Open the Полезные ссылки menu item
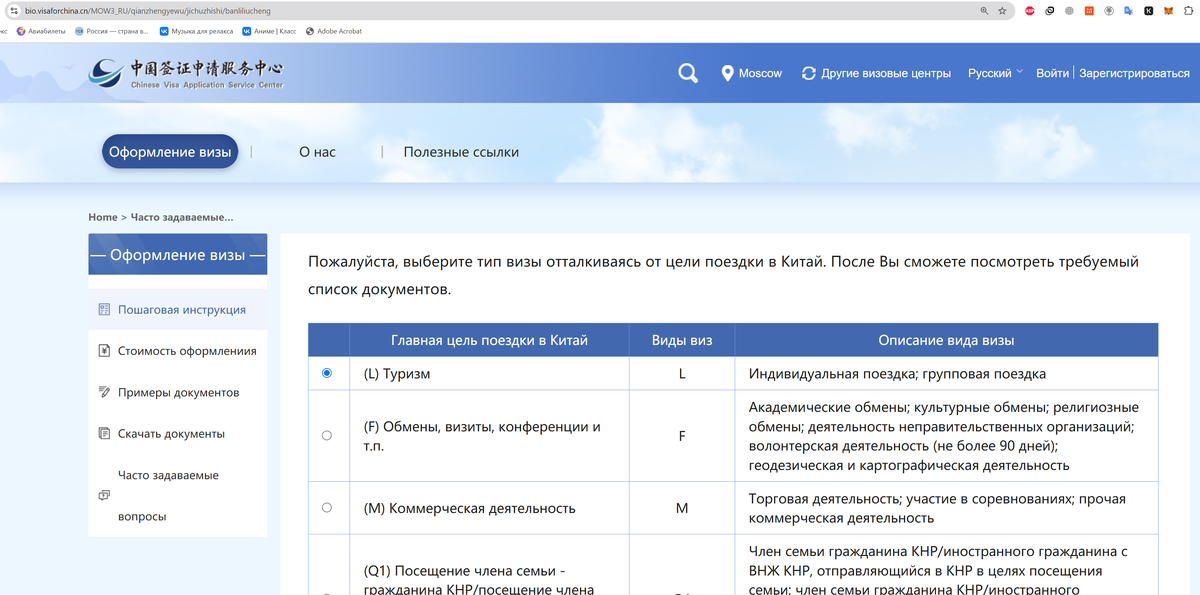The width and height of the screenshot is (1200, 595). [461, 152]
